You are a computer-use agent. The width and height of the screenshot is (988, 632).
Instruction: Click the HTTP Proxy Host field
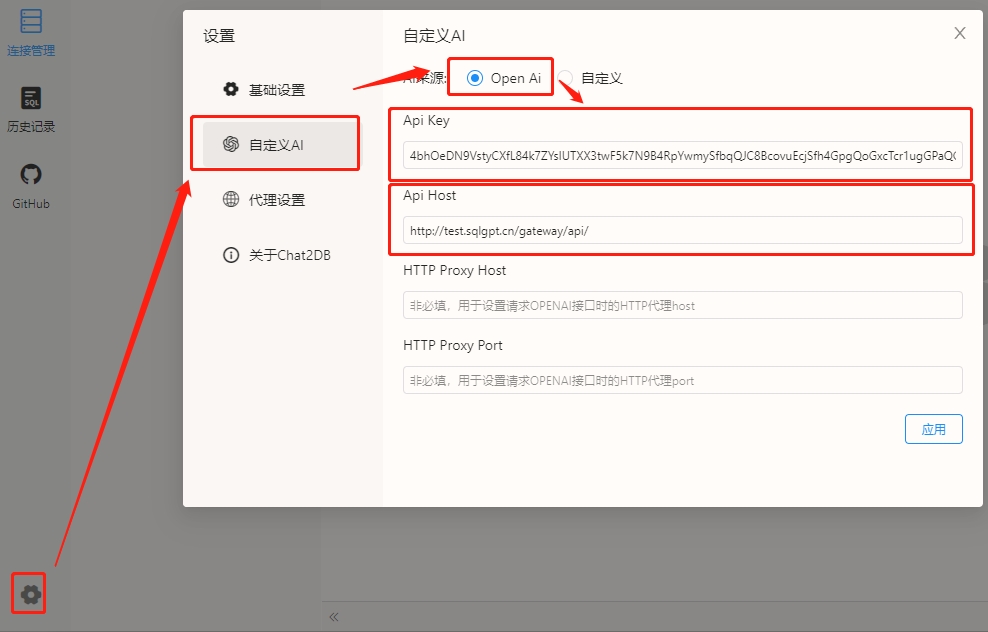point(682,305)
